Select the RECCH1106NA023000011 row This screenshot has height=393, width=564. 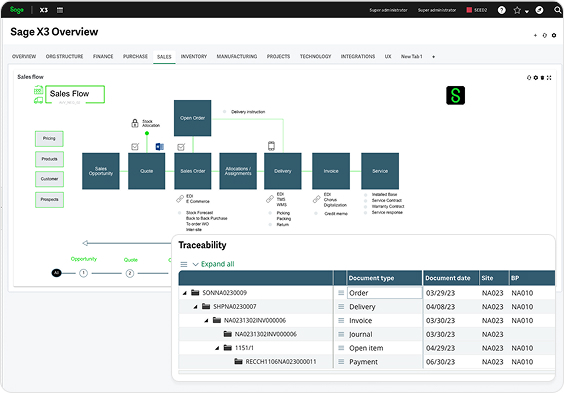click(x=367, y=362)
